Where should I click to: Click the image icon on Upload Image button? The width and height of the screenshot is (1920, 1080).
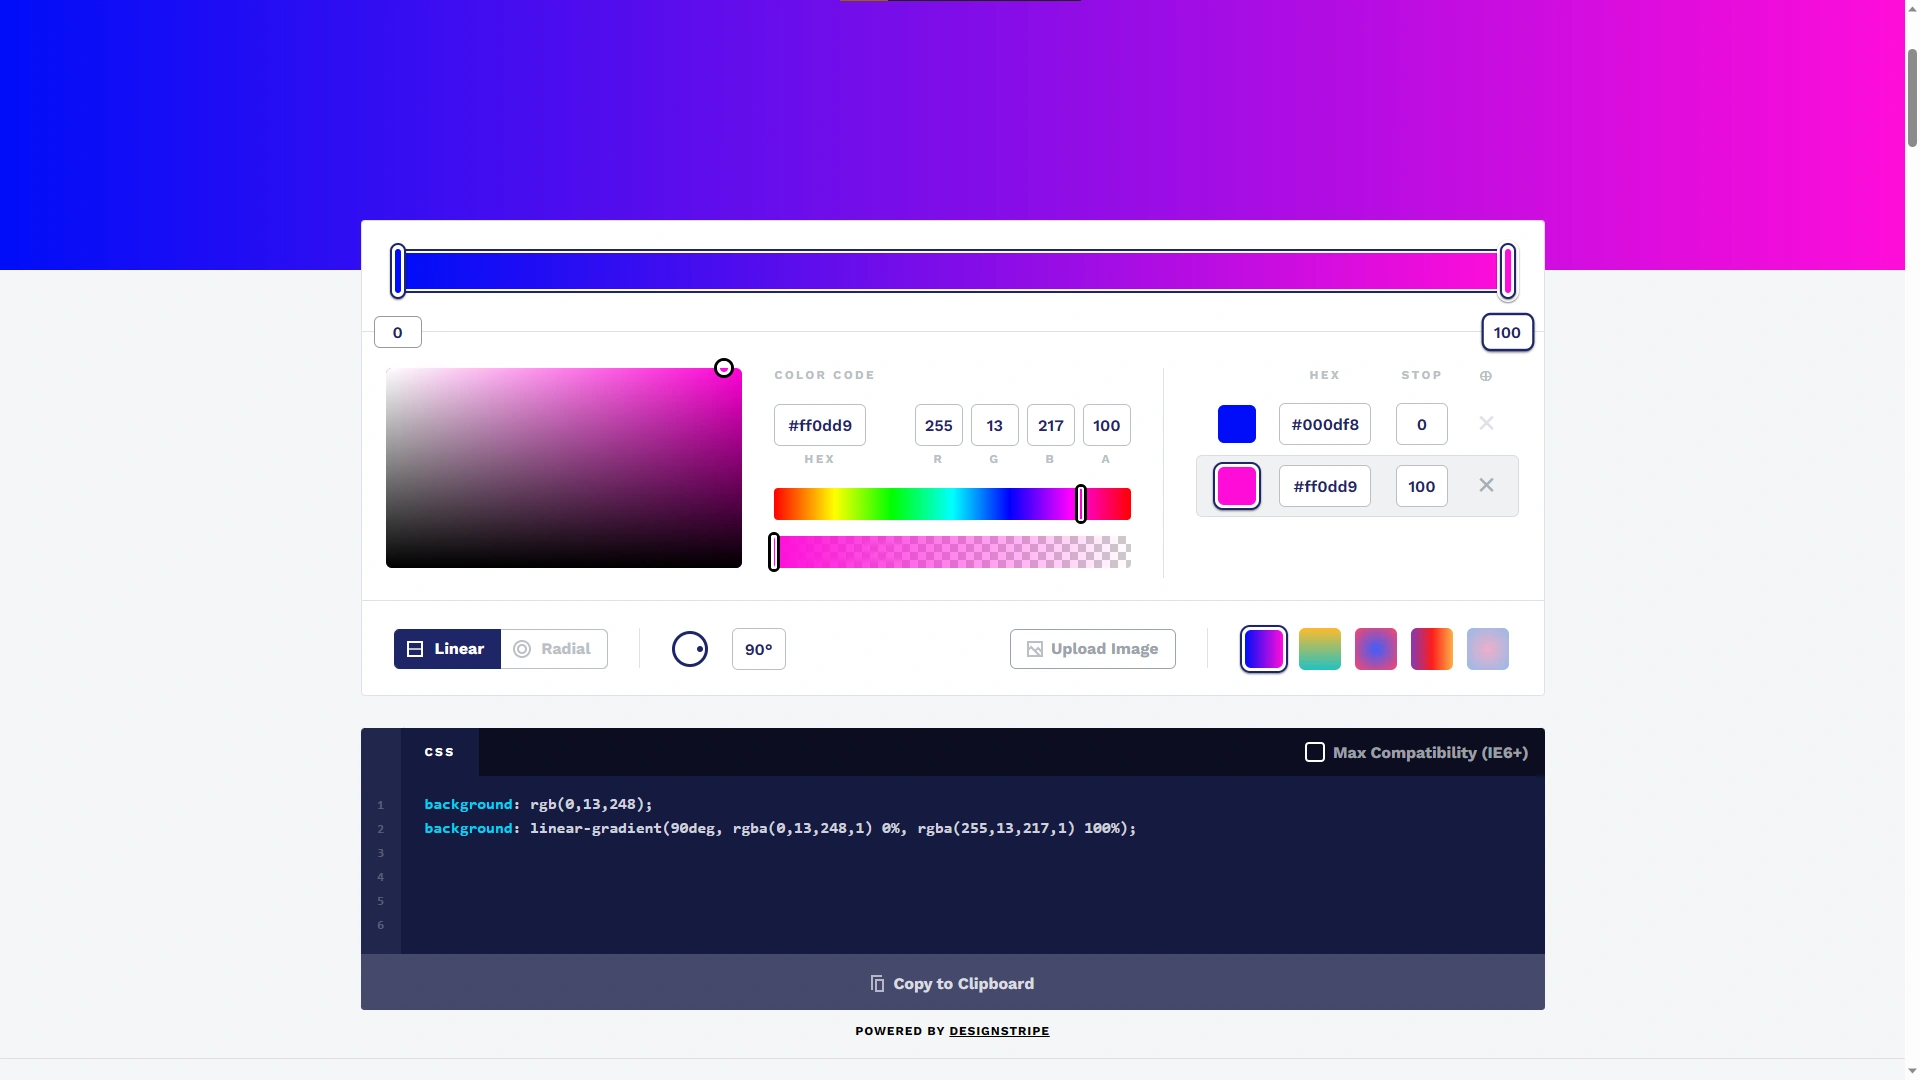point(1035,648)
